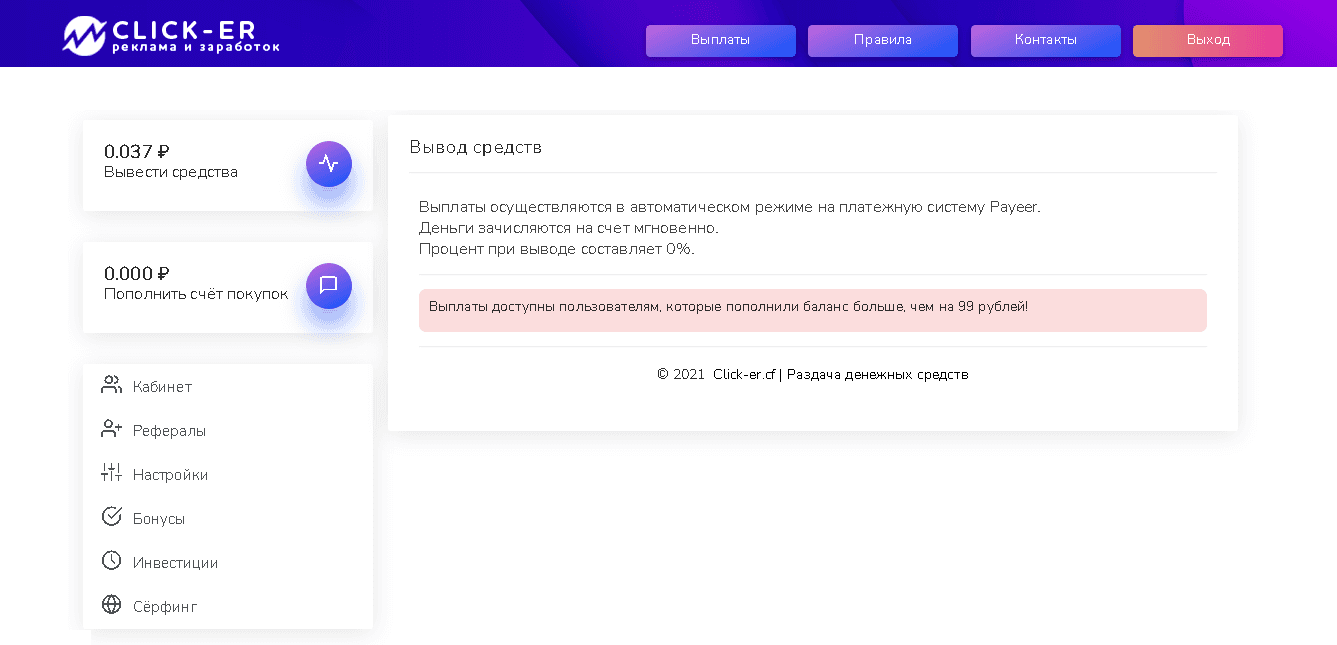This screenshot has height=645, width=1337.
Task: Click the Инвестиции clock icon
Action: [x=111, y=561]
